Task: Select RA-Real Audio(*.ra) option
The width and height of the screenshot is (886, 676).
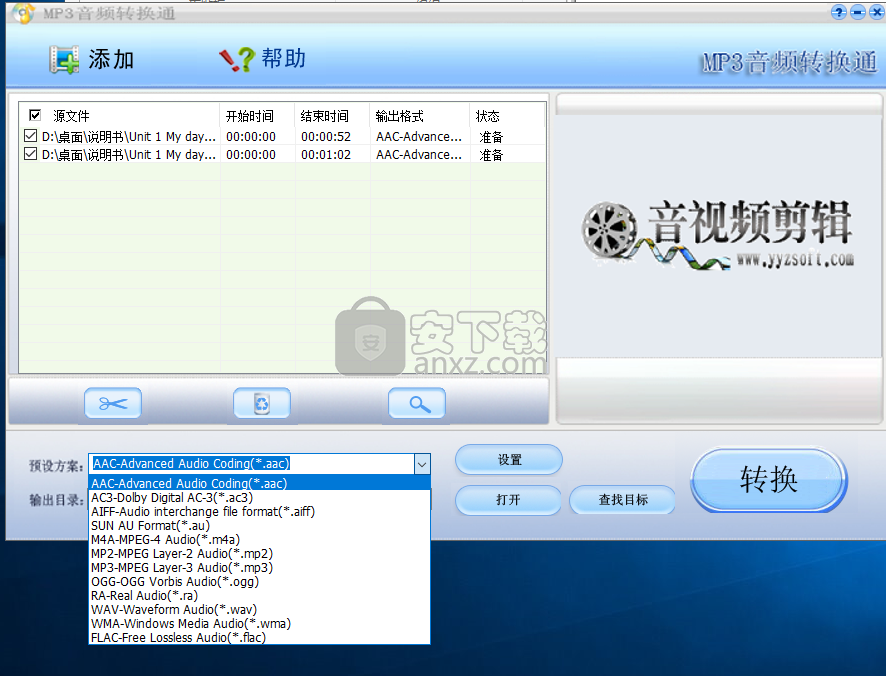Action: (260, 596)
